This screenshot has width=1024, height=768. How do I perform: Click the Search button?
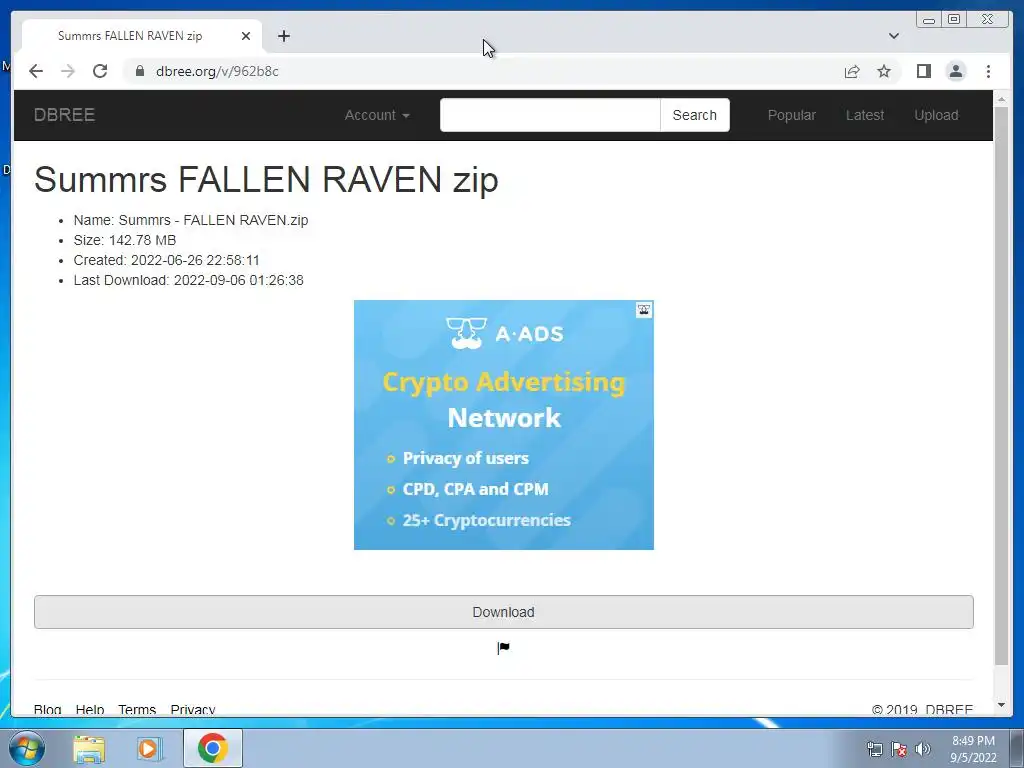[695, 115]
